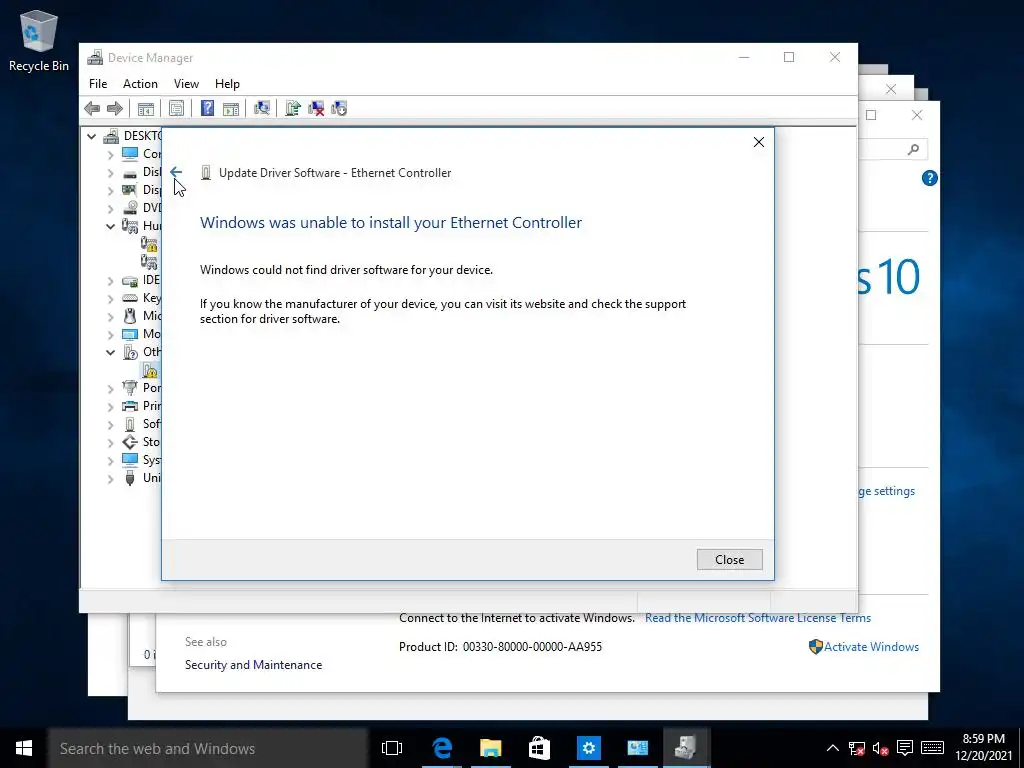Click the Update Driver Software toolbar icon
Screen dimensions: 1024x768
(x=293, y=108)
